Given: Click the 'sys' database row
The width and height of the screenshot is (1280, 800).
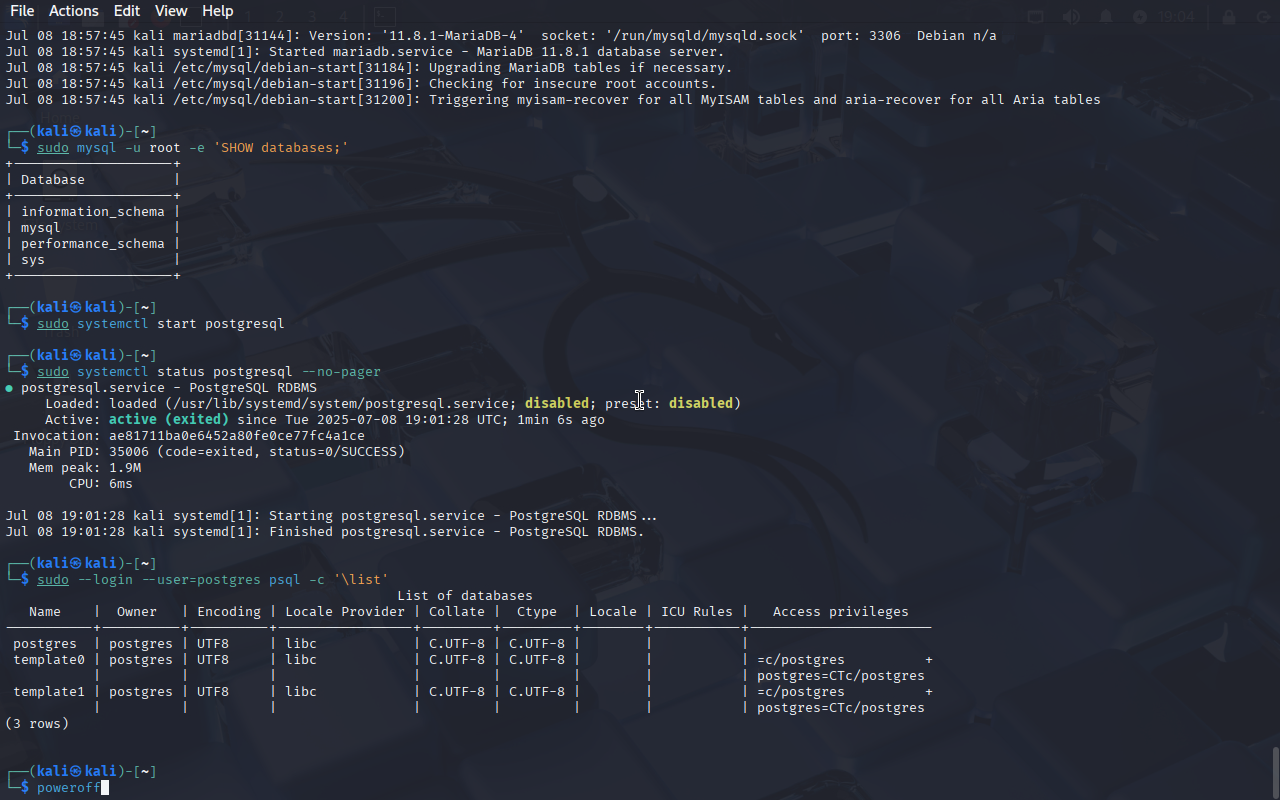Looking at the screenshot, I should (x=33, y=260).
